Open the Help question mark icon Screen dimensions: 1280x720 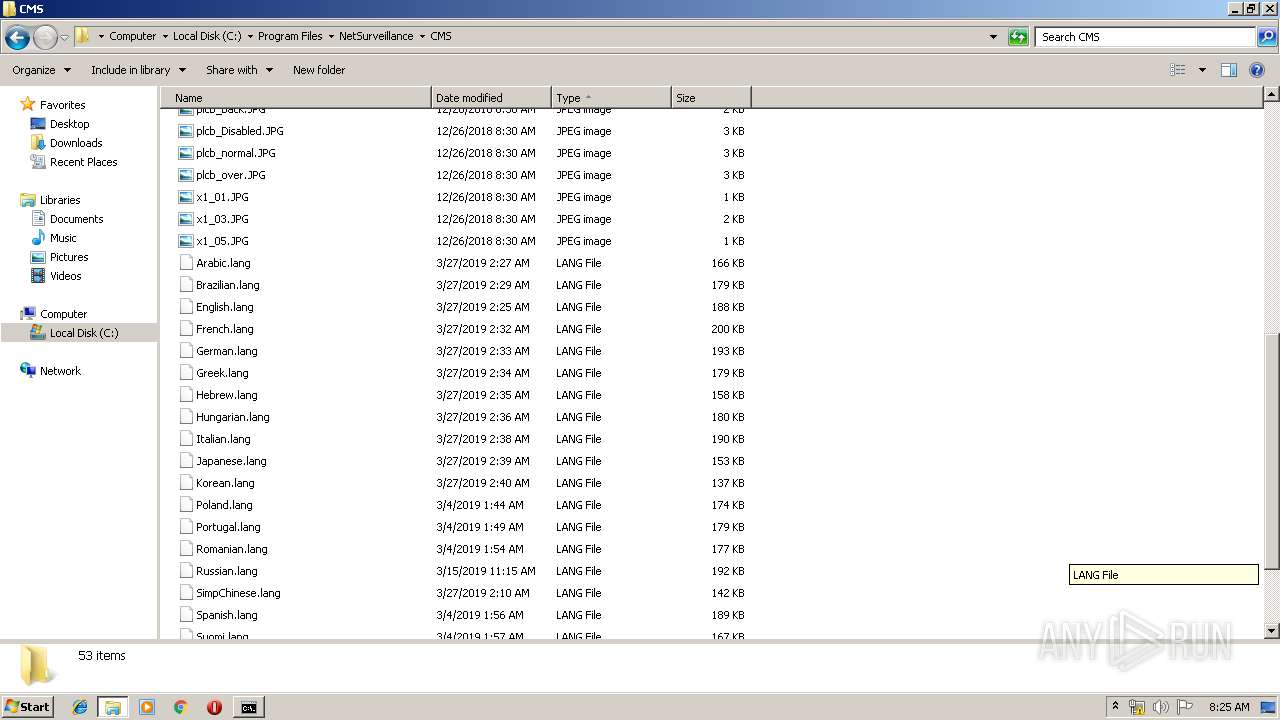[x=1258, y=70]
